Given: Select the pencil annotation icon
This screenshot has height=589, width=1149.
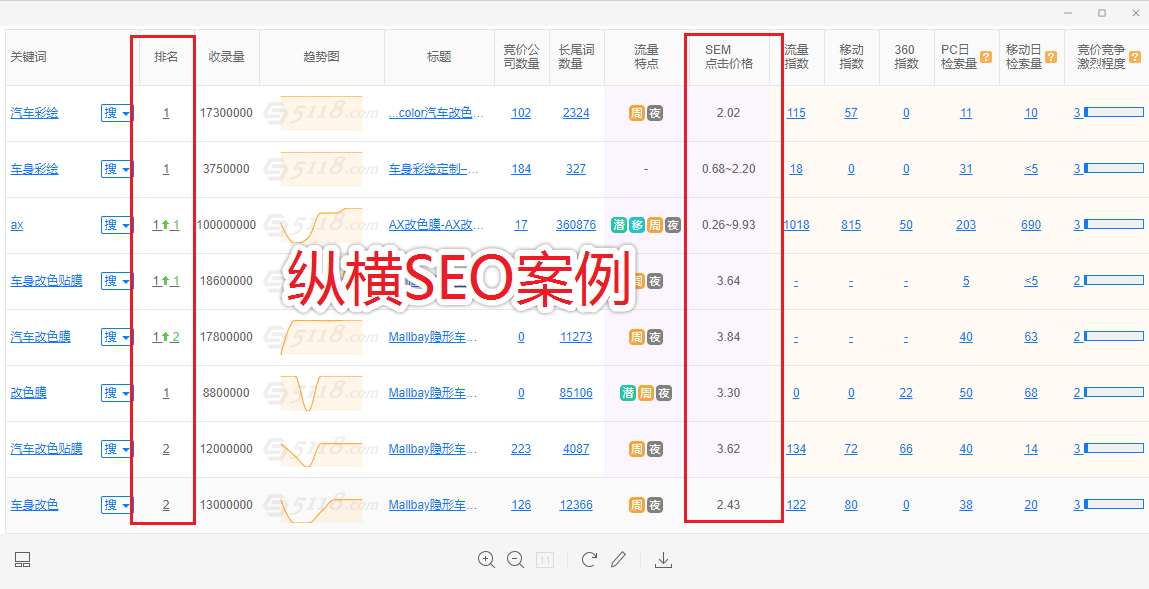Looking at the screenshot, I should click(x=618, y=559).
